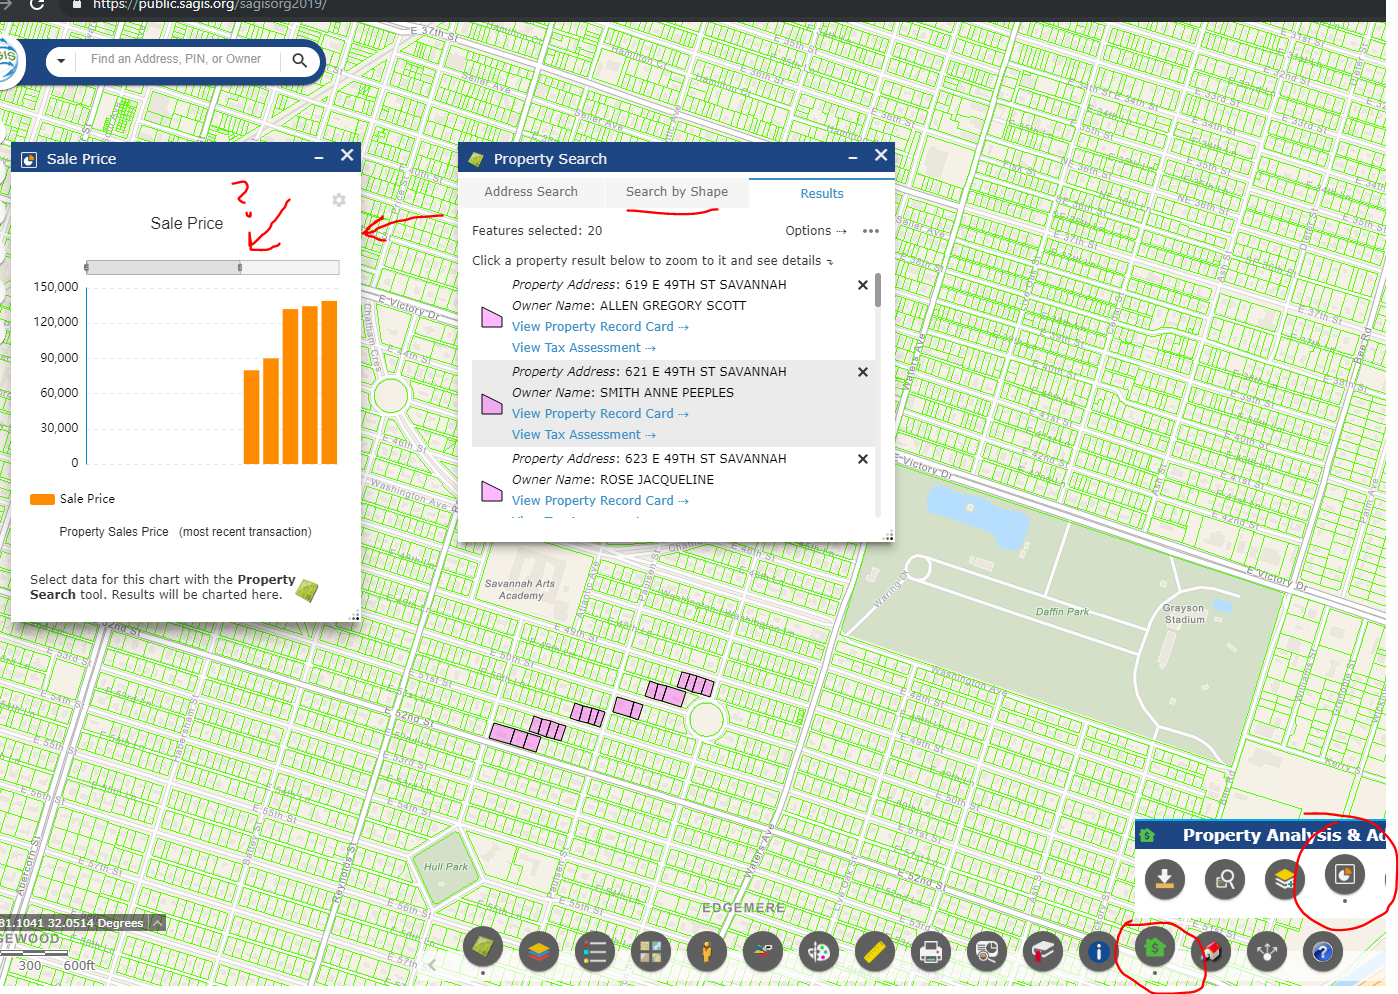Viewport: 1398px width, 994px height.
Task: Click the graduation cap icon in bottom toolbar
Action: (1043, 951)
